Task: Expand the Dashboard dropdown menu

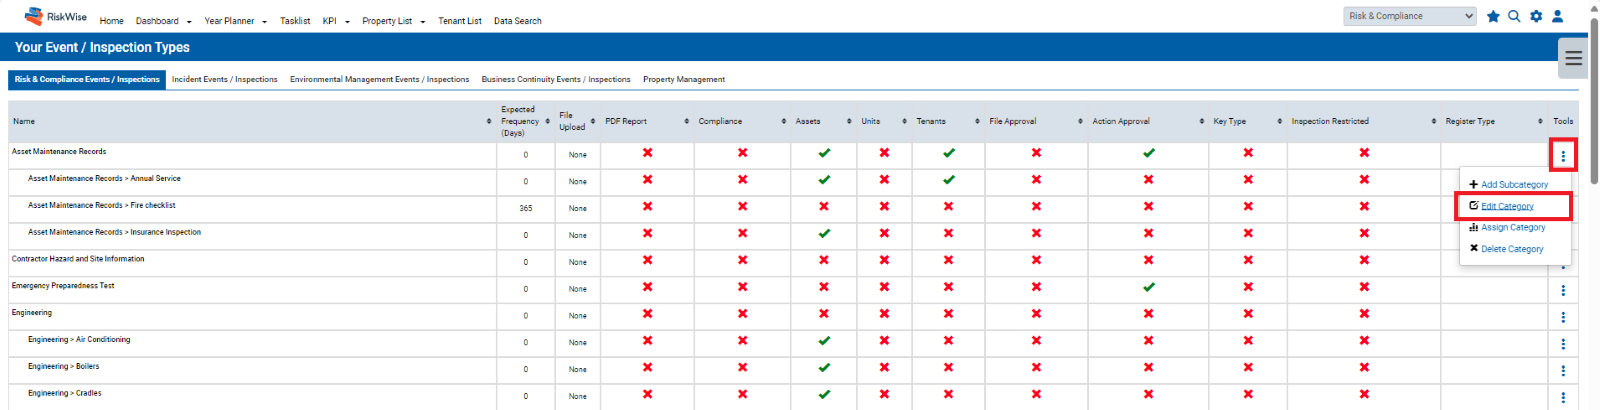Action: click(x=163, y=21)
